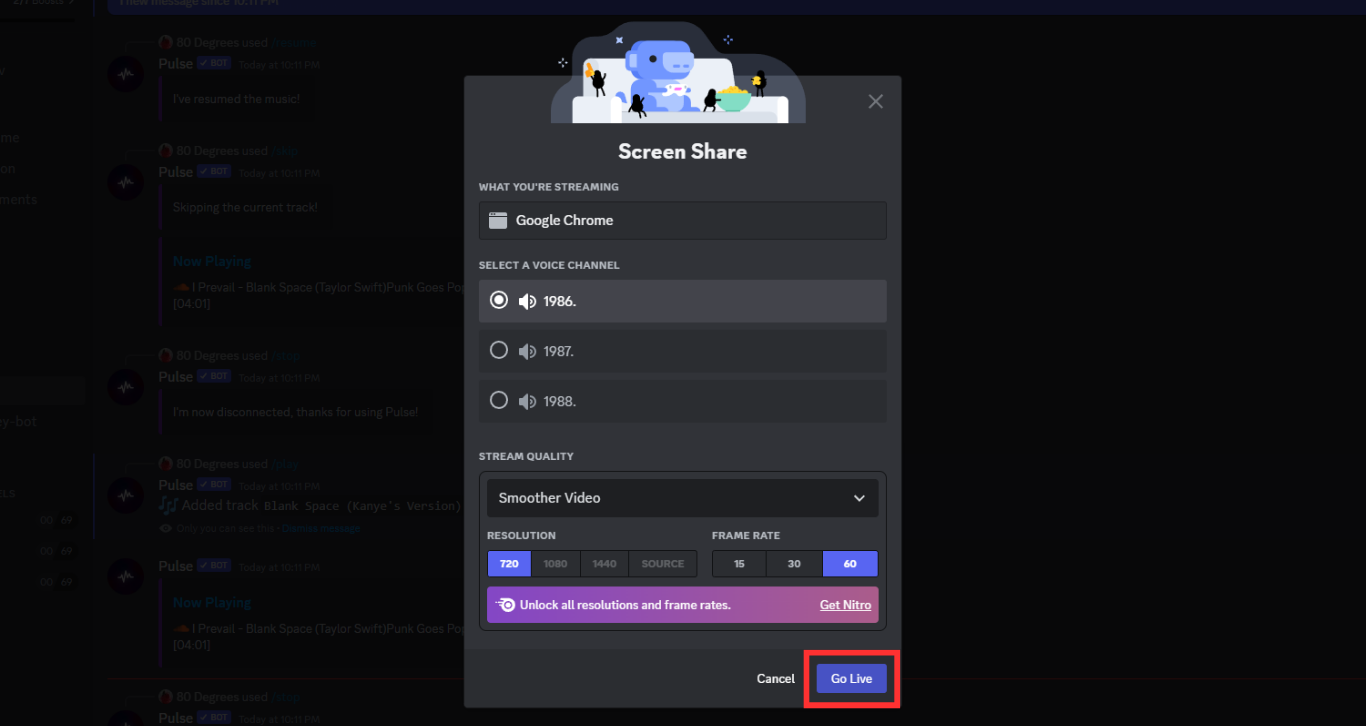Set stream resolution to 1080
Image resolution: width=1366 pixels, height=726 pixels.
click(x=555, y=564)
